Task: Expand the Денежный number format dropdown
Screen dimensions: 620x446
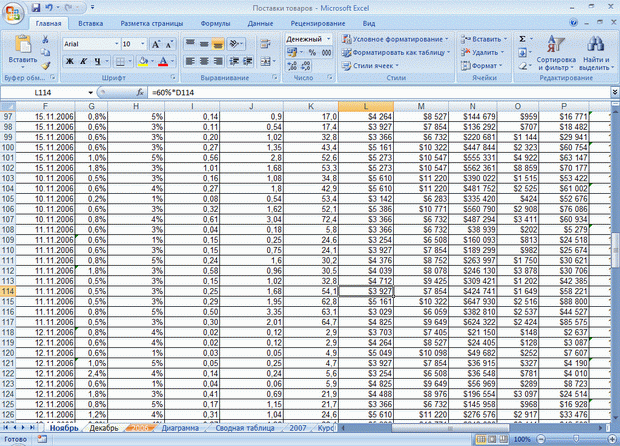Action: tap(329, 39)
